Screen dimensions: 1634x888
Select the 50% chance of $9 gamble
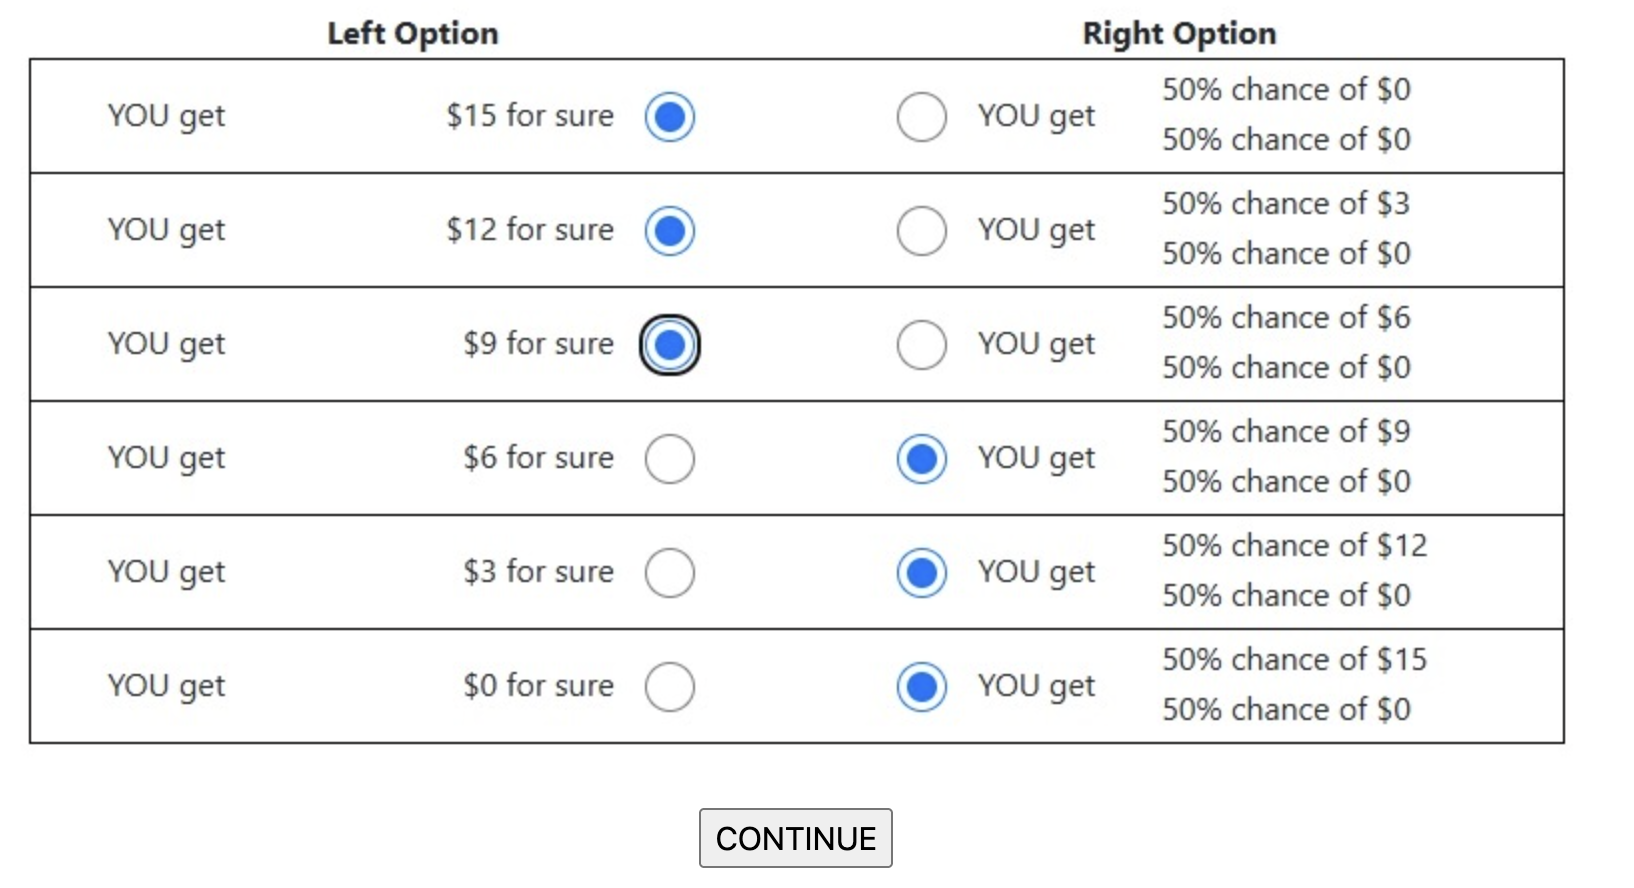(921, 459)
